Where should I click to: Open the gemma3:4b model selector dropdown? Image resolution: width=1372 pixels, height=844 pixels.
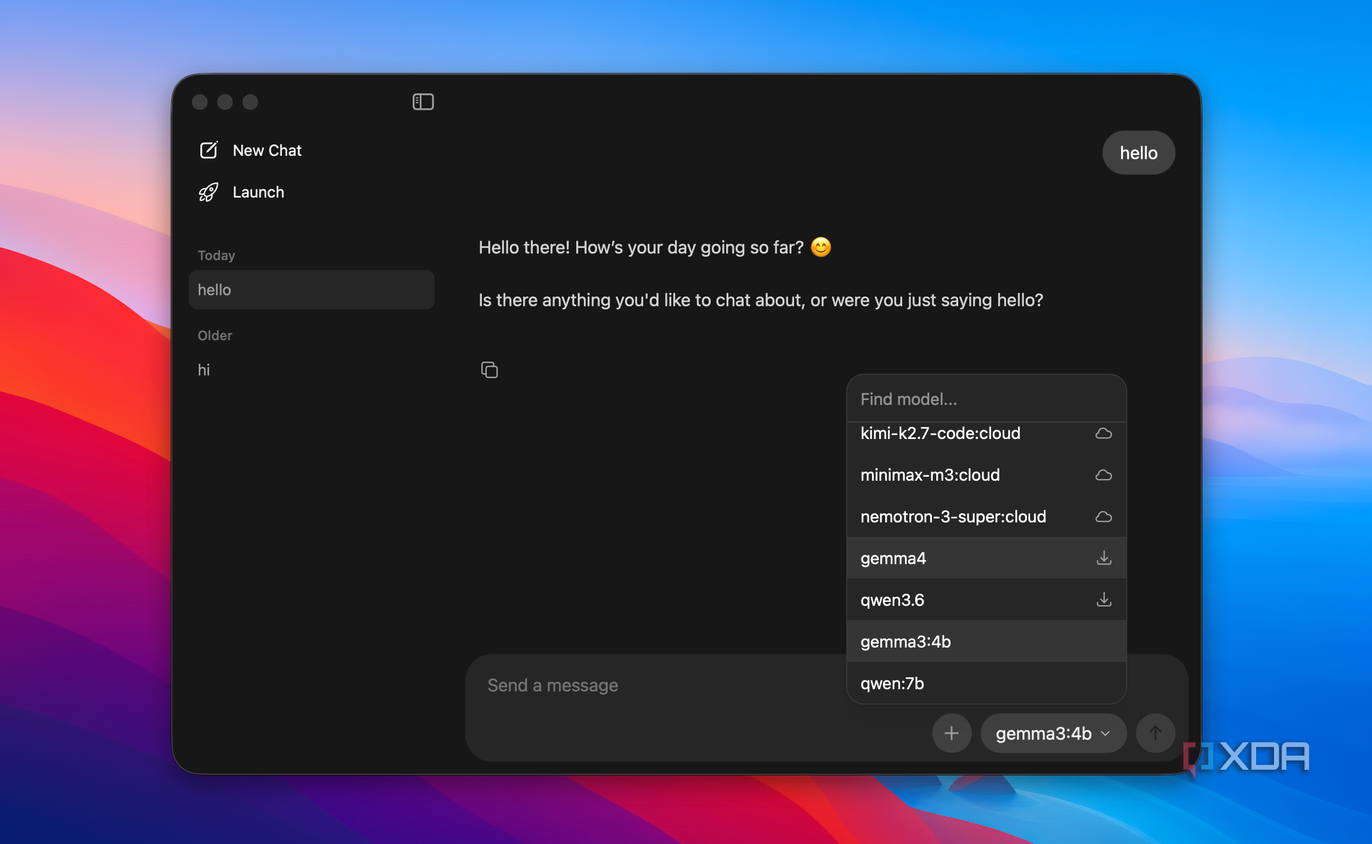point(1053,733)
